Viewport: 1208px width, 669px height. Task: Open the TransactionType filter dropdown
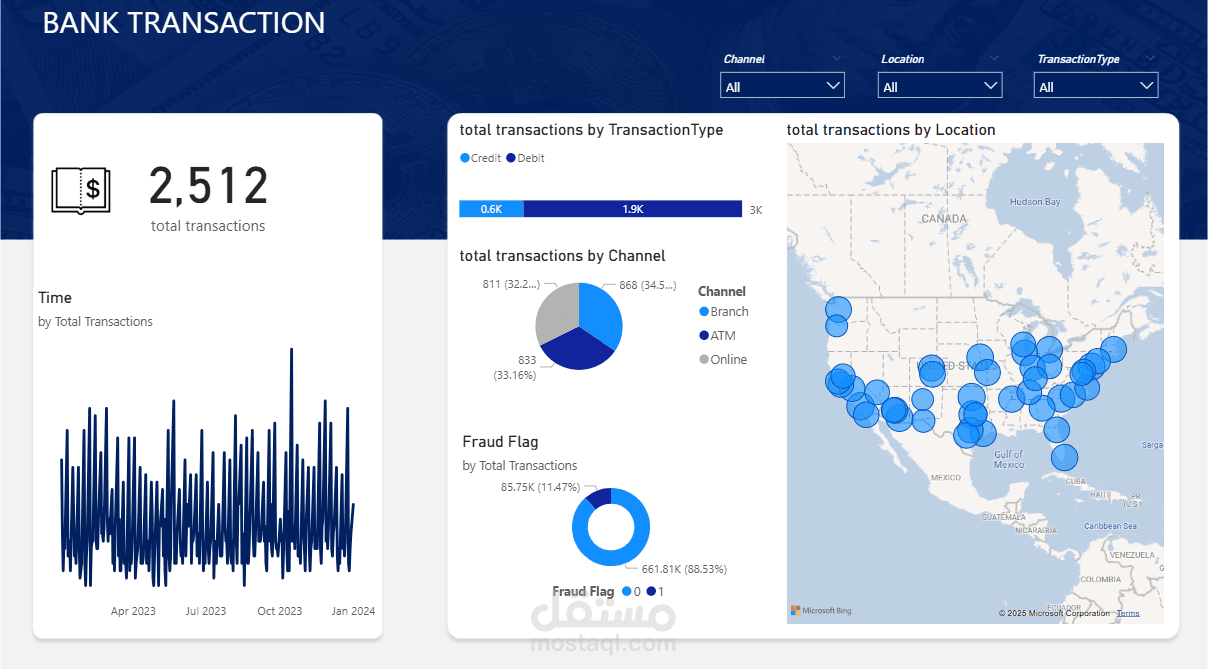click(x=1095, y=87)
